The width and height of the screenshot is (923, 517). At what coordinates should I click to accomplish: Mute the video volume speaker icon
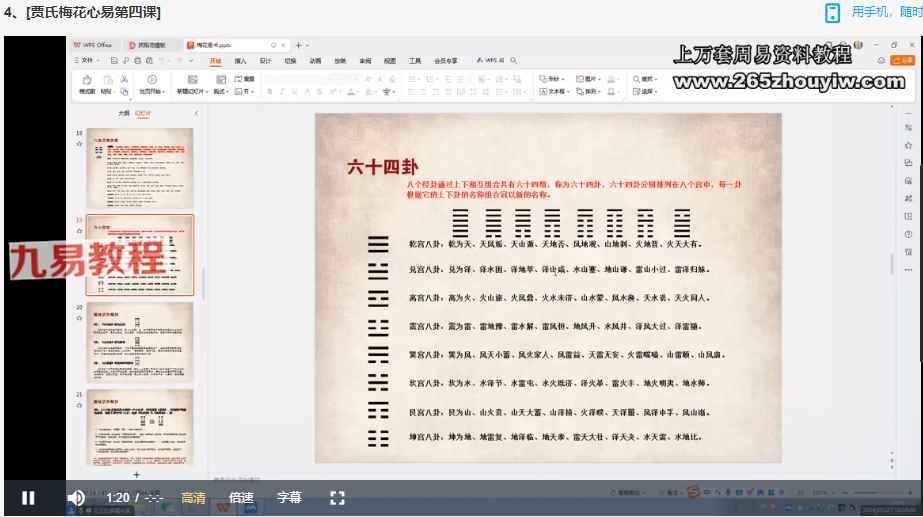coord(76,497)
